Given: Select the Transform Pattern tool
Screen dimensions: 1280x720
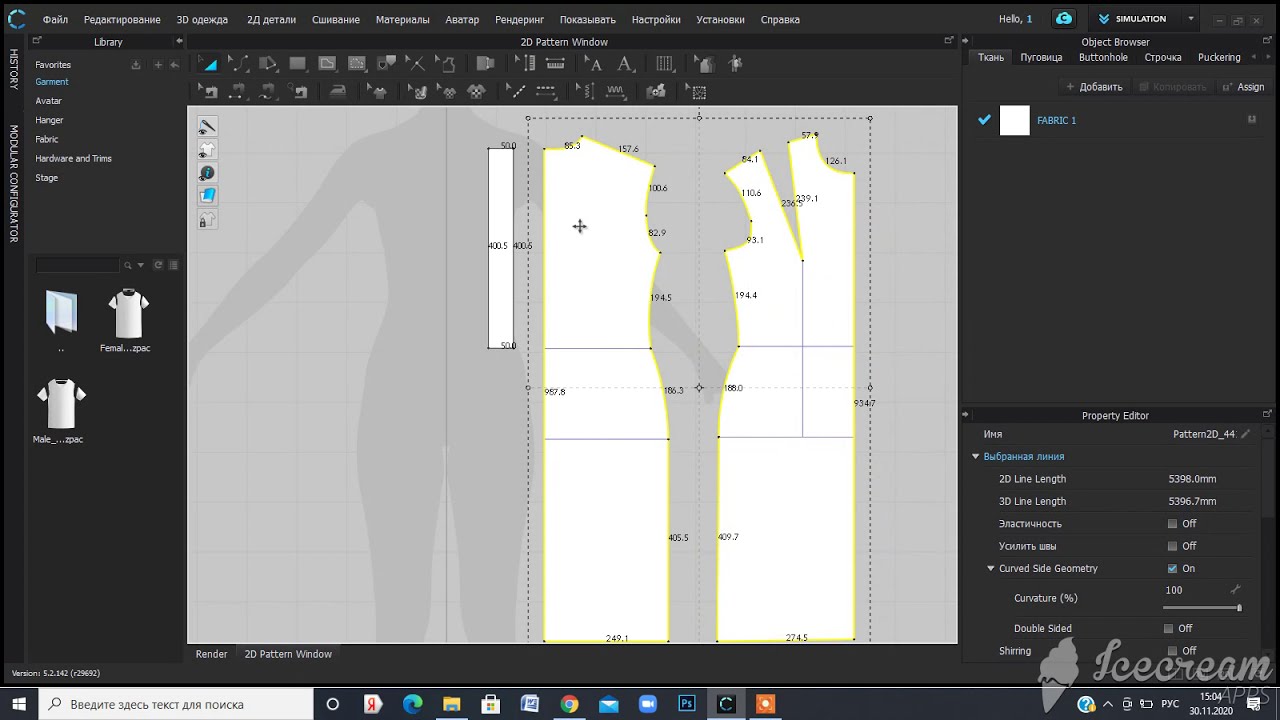Looking at the screenshot, I should tap(209, 63).
